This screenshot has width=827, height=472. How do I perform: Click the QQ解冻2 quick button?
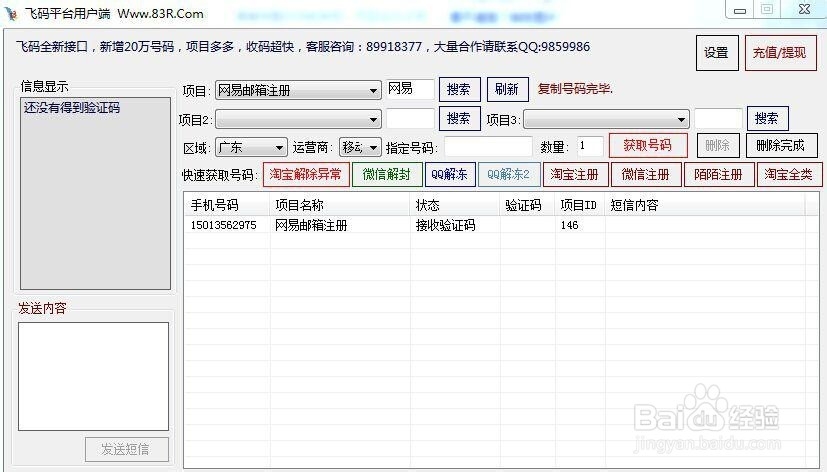(x=509, y=175)
